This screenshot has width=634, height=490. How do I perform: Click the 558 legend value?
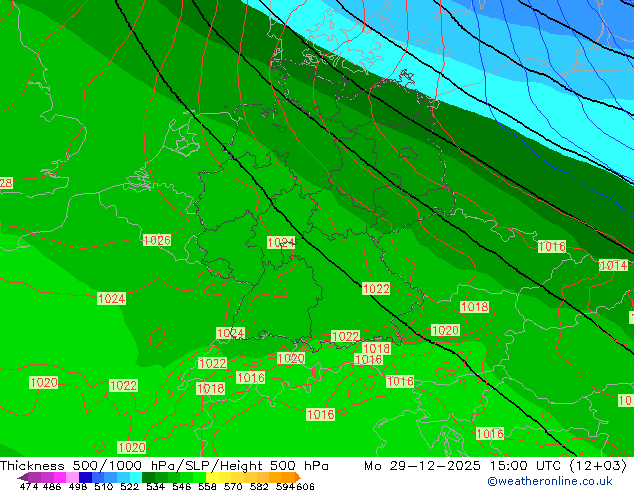(207, 486)
